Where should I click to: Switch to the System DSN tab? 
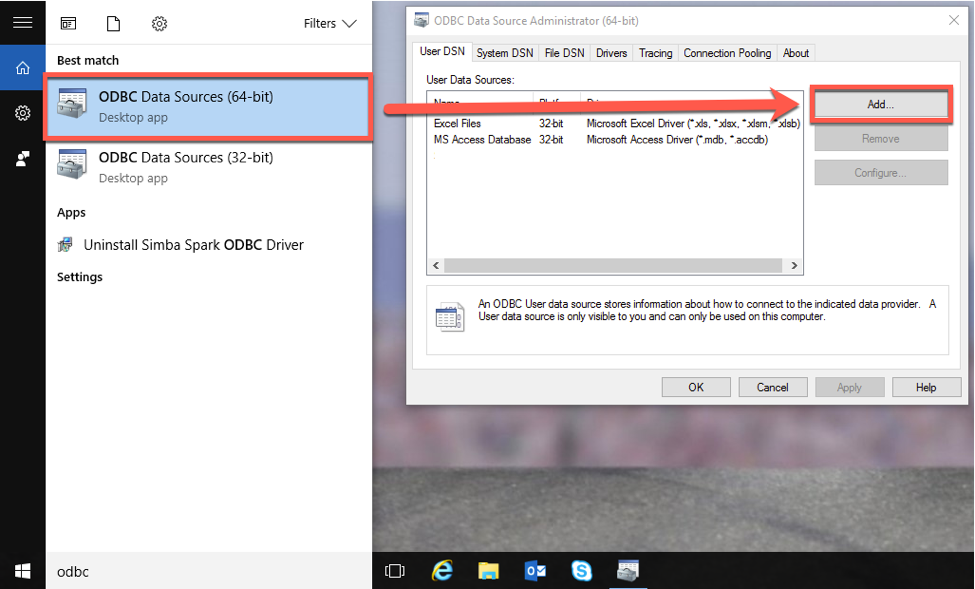[505, 53]
